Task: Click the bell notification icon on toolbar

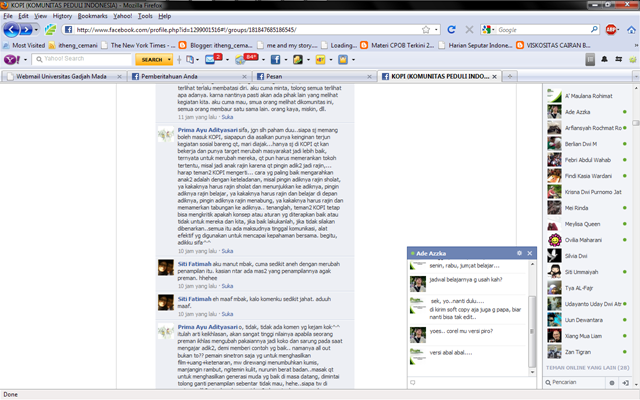Action: [604, 60]
